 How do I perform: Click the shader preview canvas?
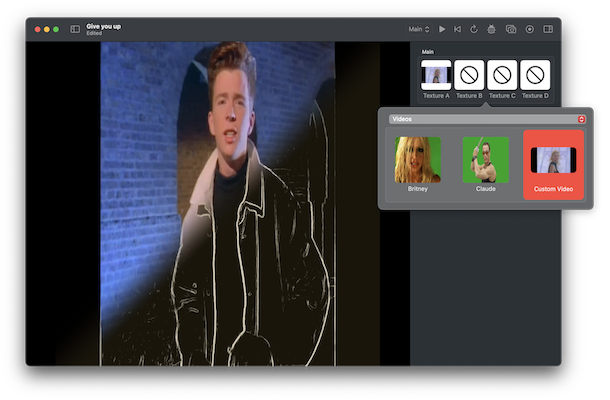pyautogui.click(x=218, y=204)
